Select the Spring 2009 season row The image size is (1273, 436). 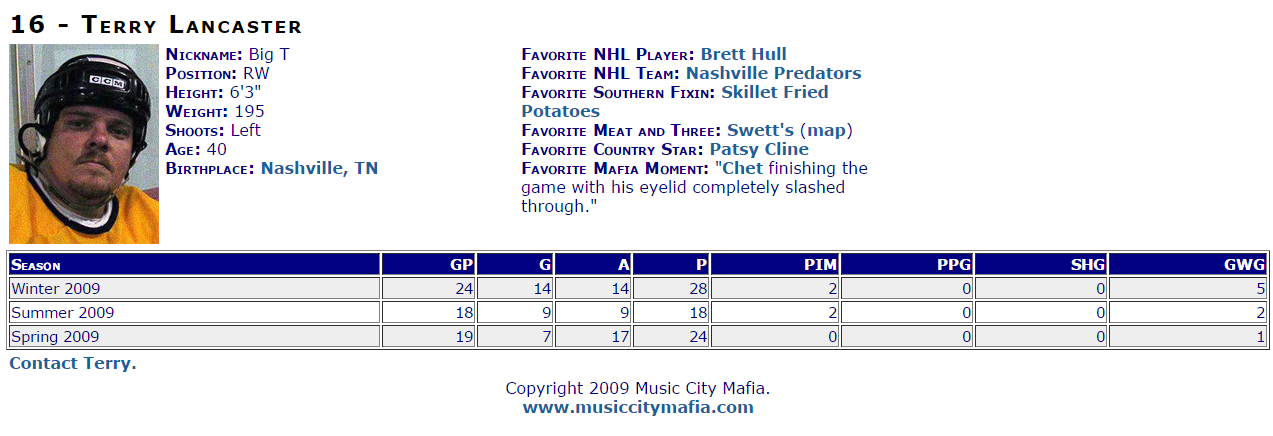(638, 336)
